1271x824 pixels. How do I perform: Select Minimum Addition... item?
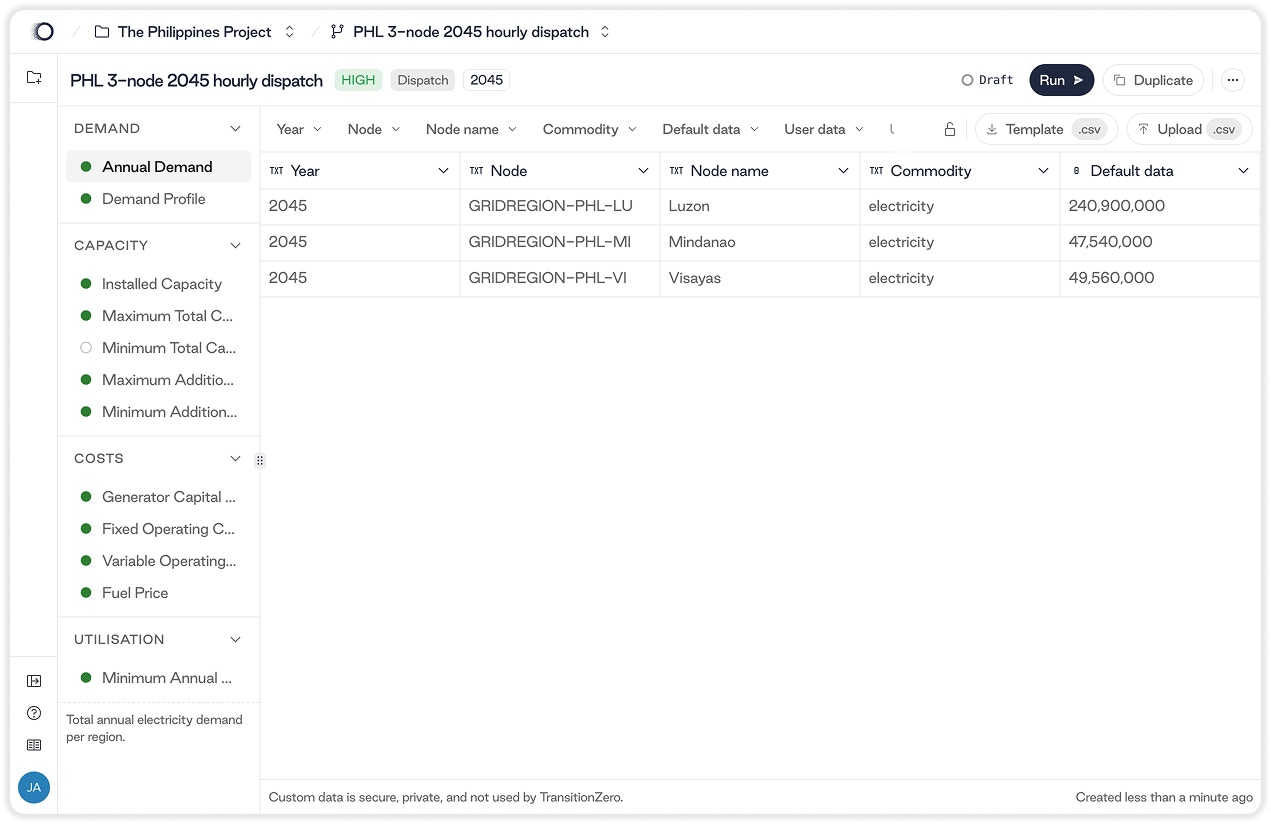pyautogui.click(x=159, y=412)
